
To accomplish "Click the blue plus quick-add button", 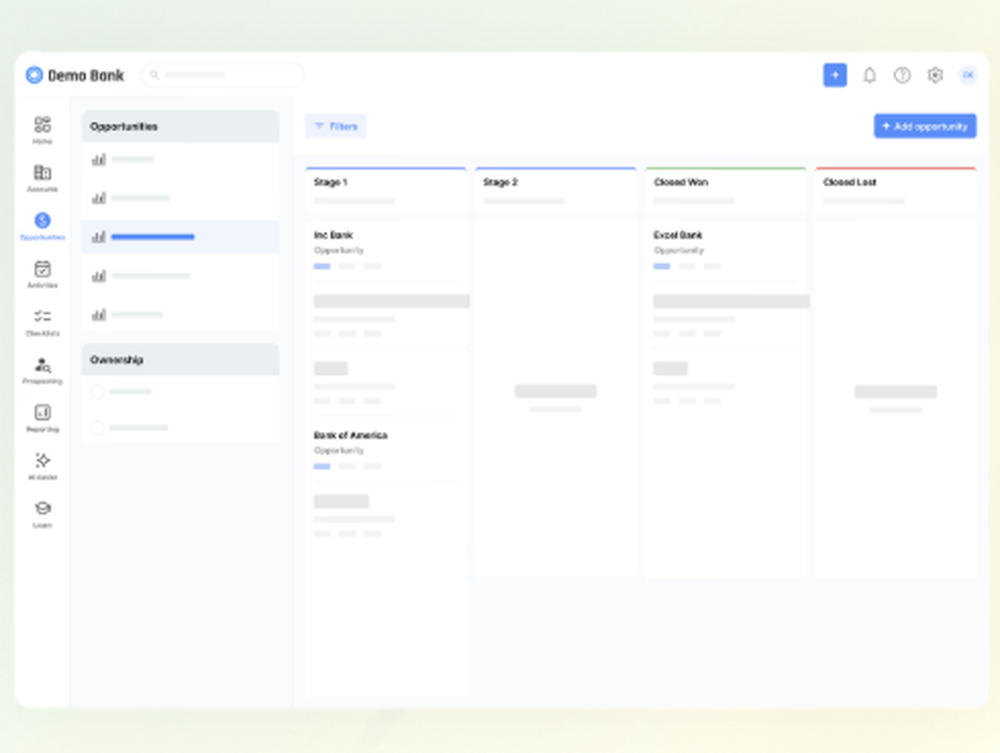I will (x=835, y=75).
